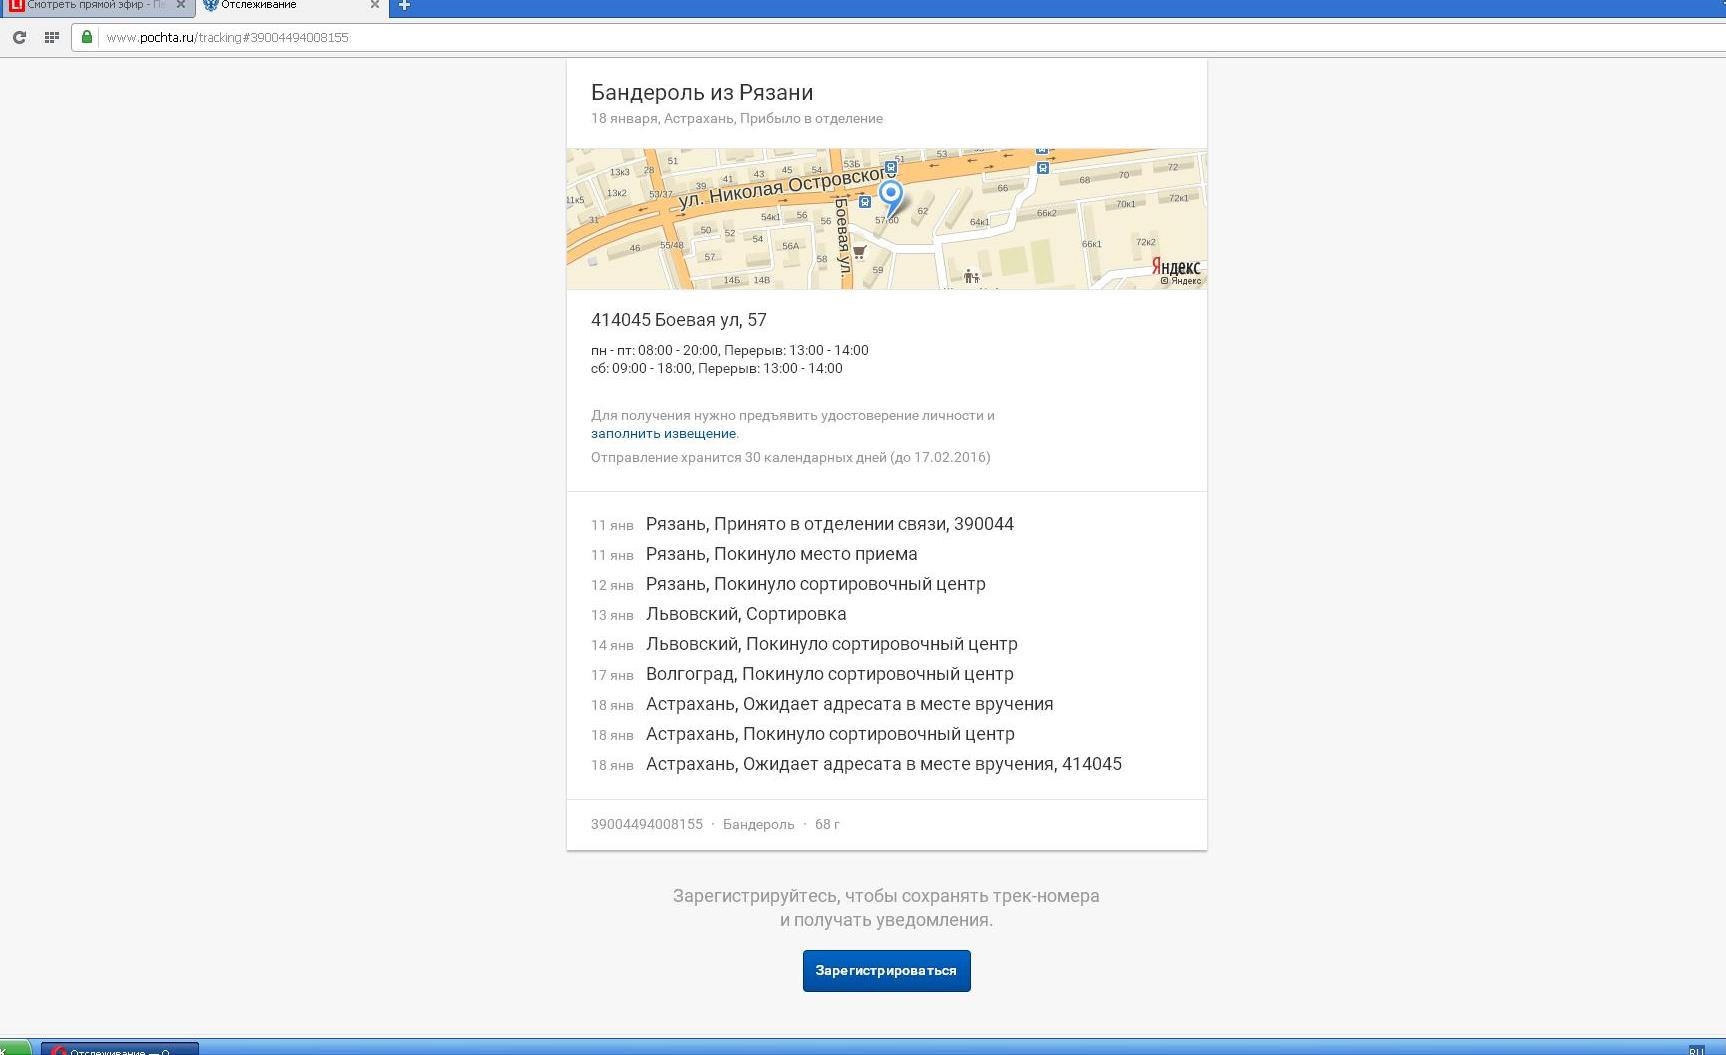Close the Отслеживание tab

pyautogui.click(x=375, y=5)
